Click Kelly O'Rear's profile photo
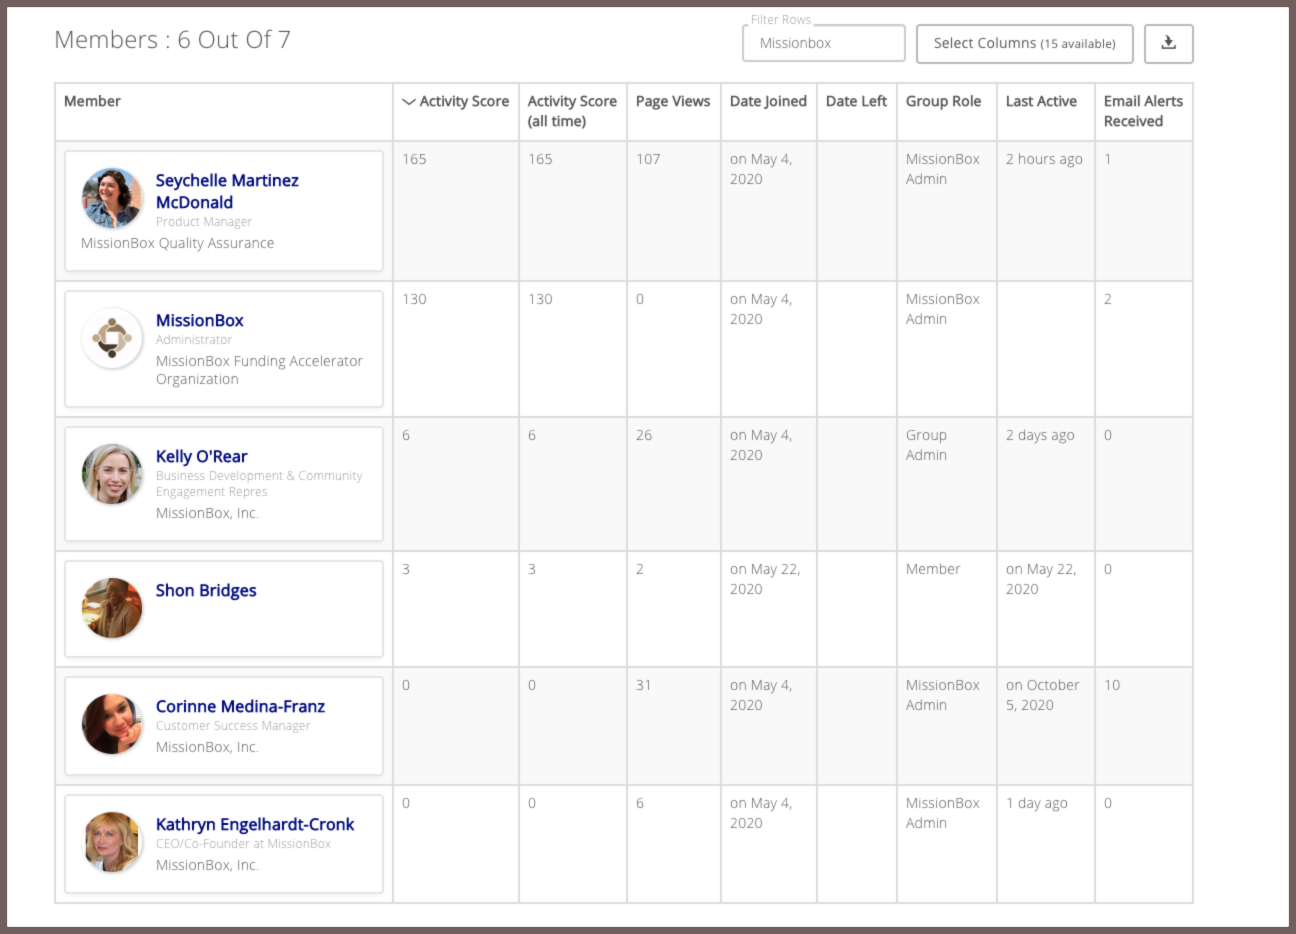 point(112,474)
